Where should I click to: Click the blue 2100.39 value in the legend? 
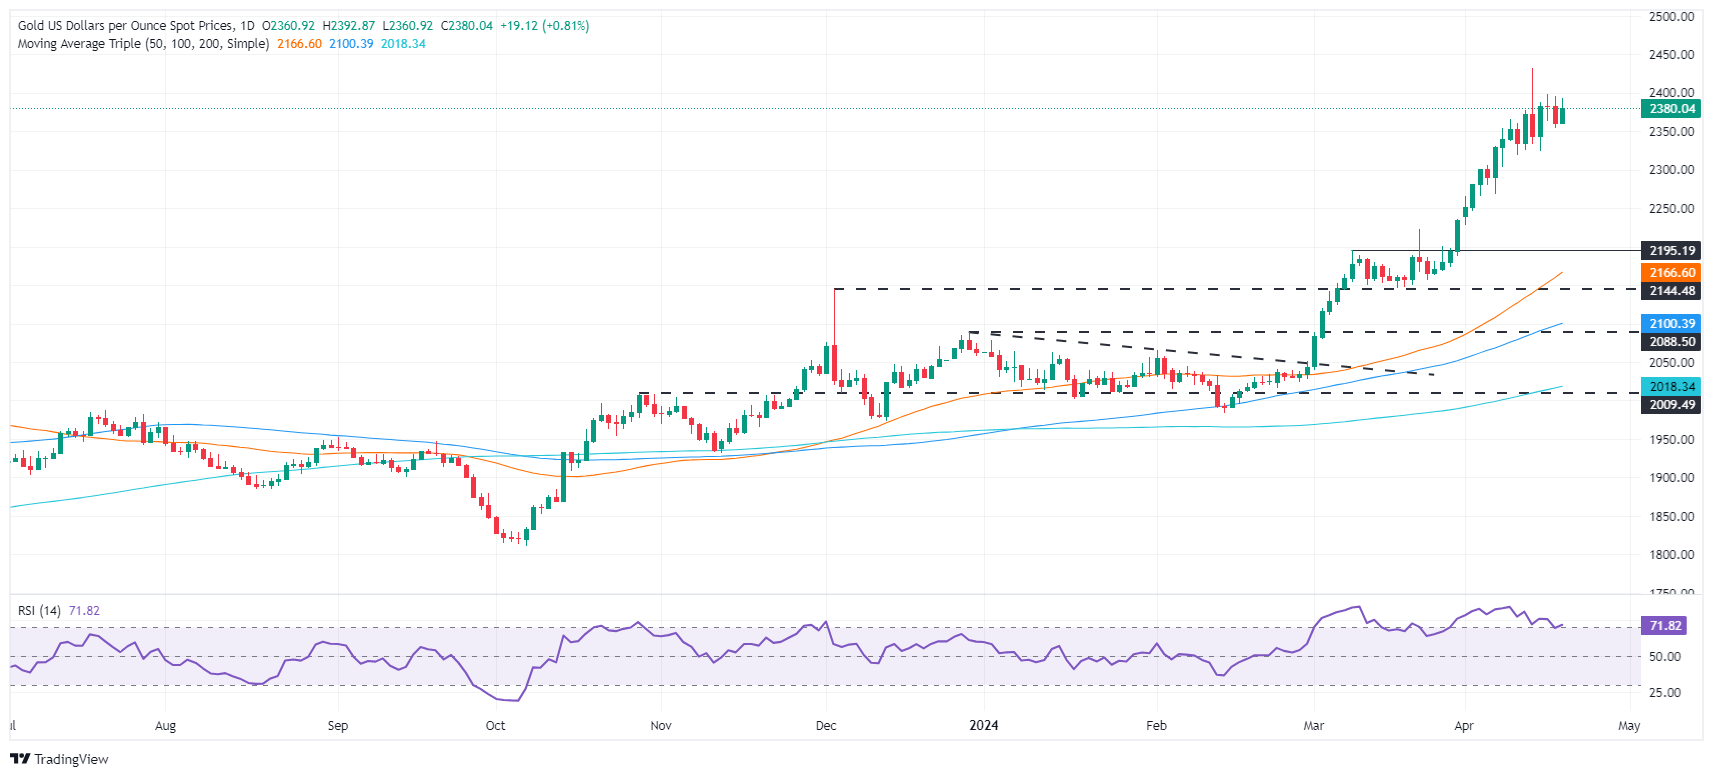pyautogui.click(x=351, y=44)
